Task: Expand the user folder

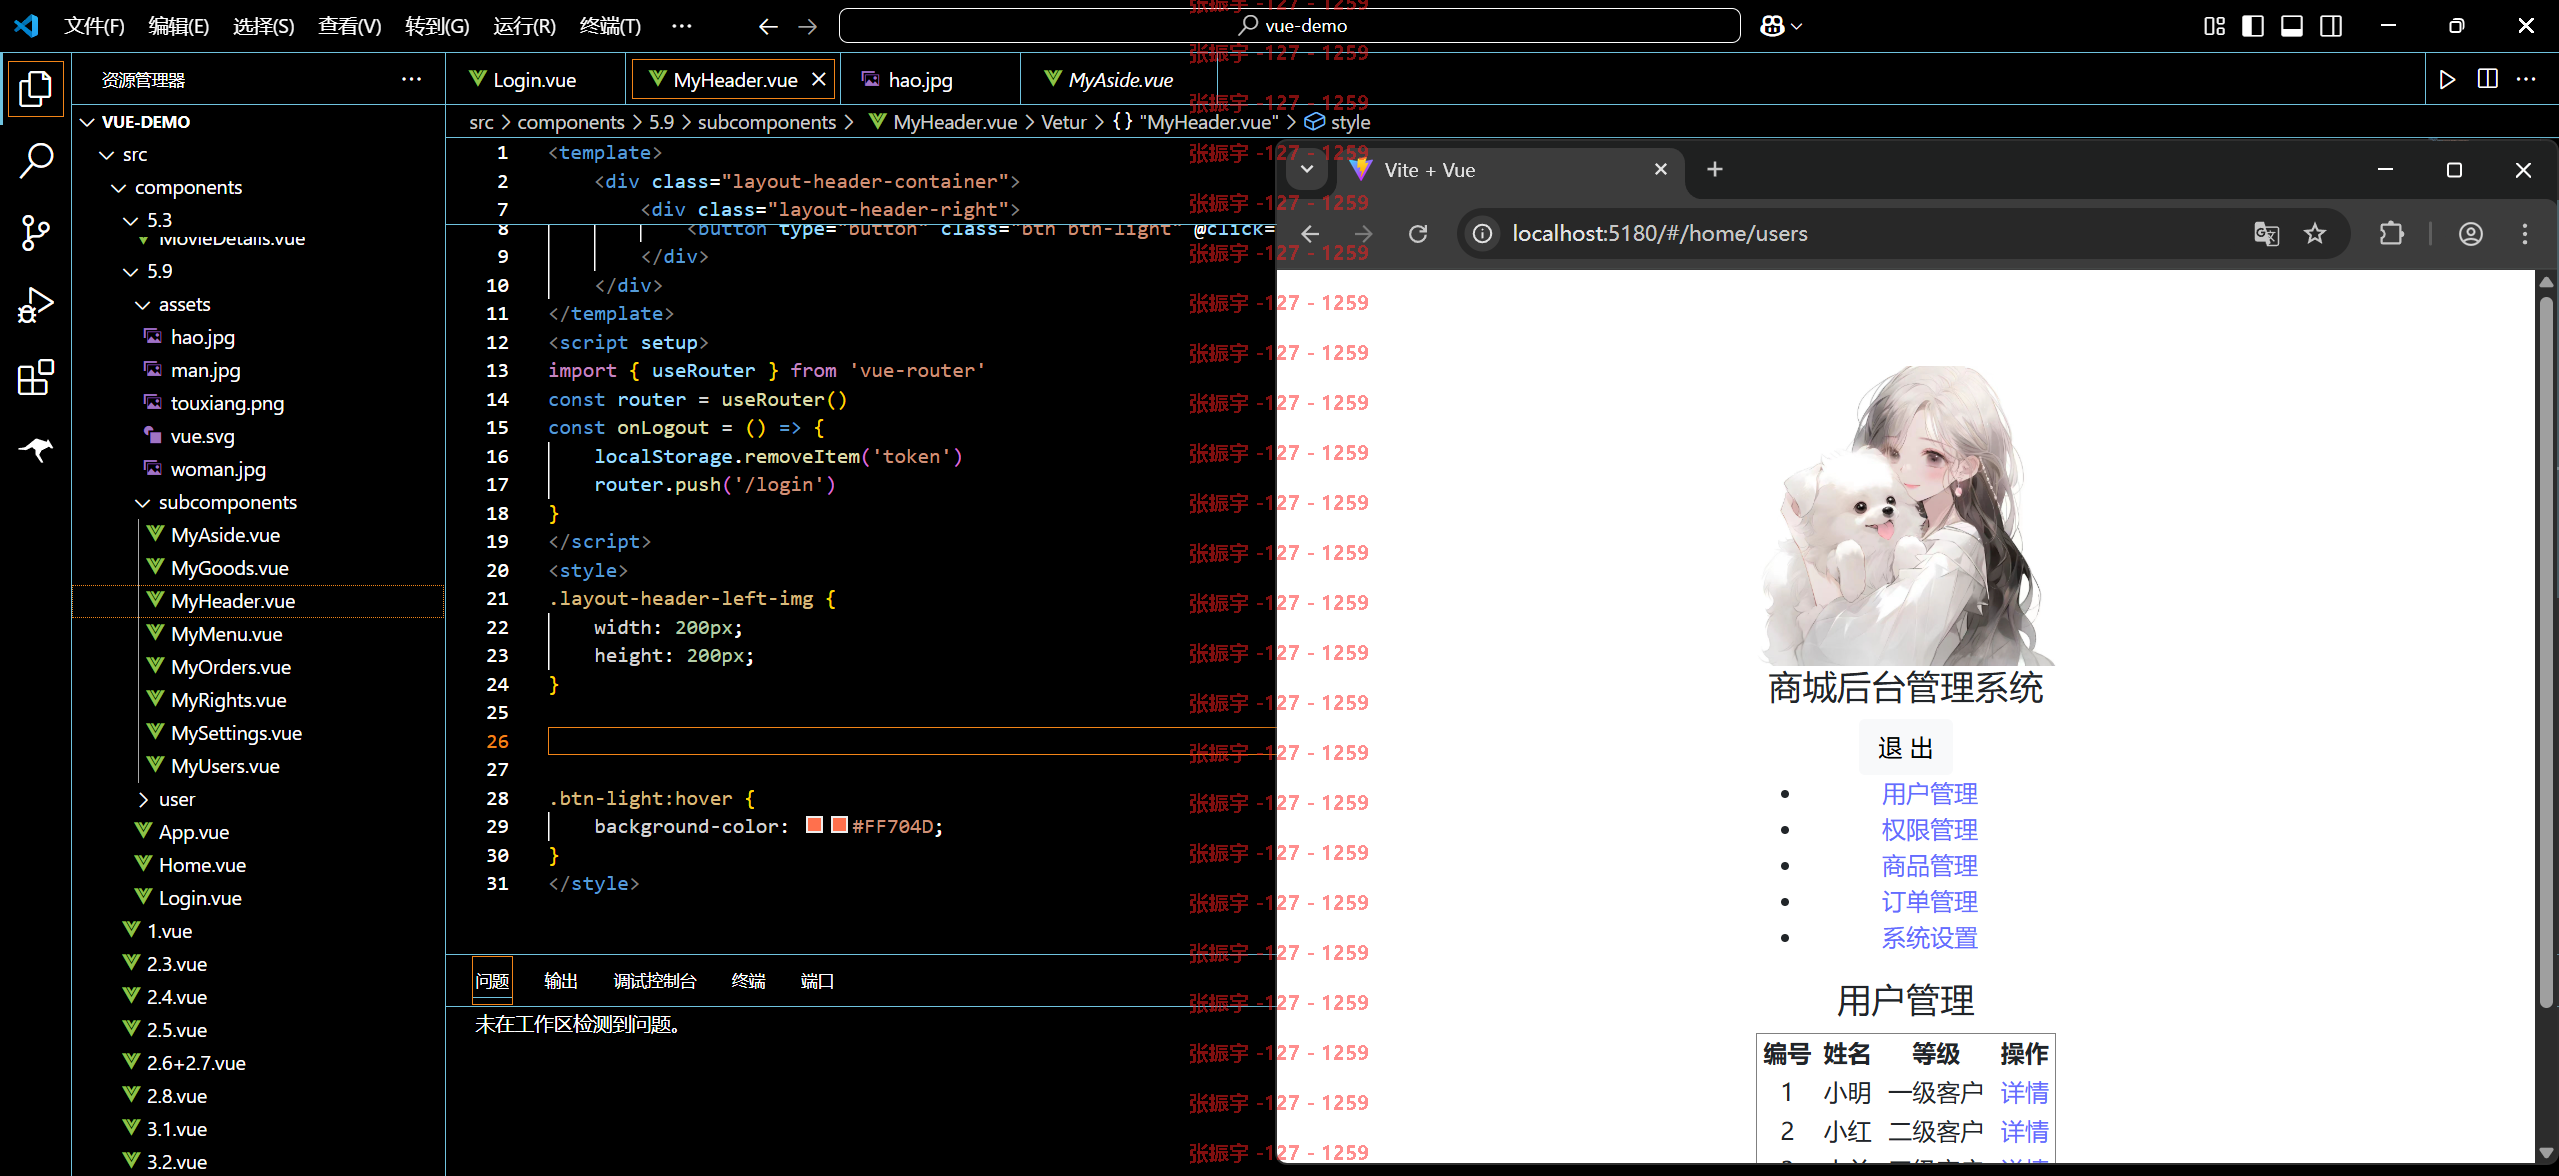Action: tap(143, 800)
